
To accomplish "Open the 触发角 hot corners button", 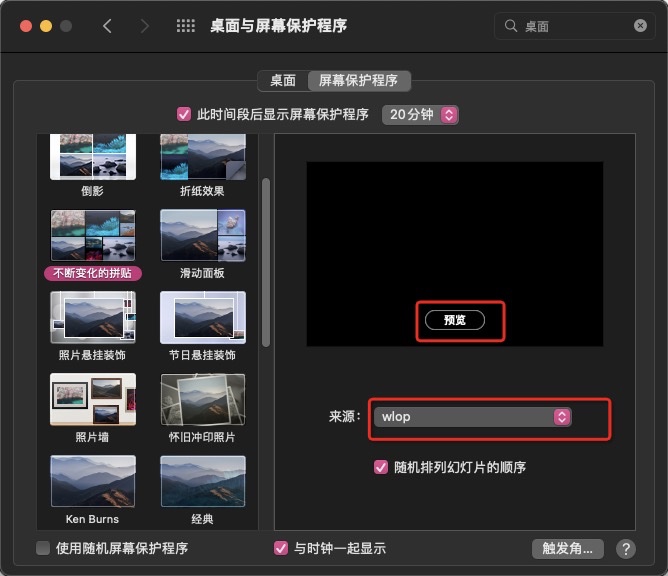I will pos(568,548).
